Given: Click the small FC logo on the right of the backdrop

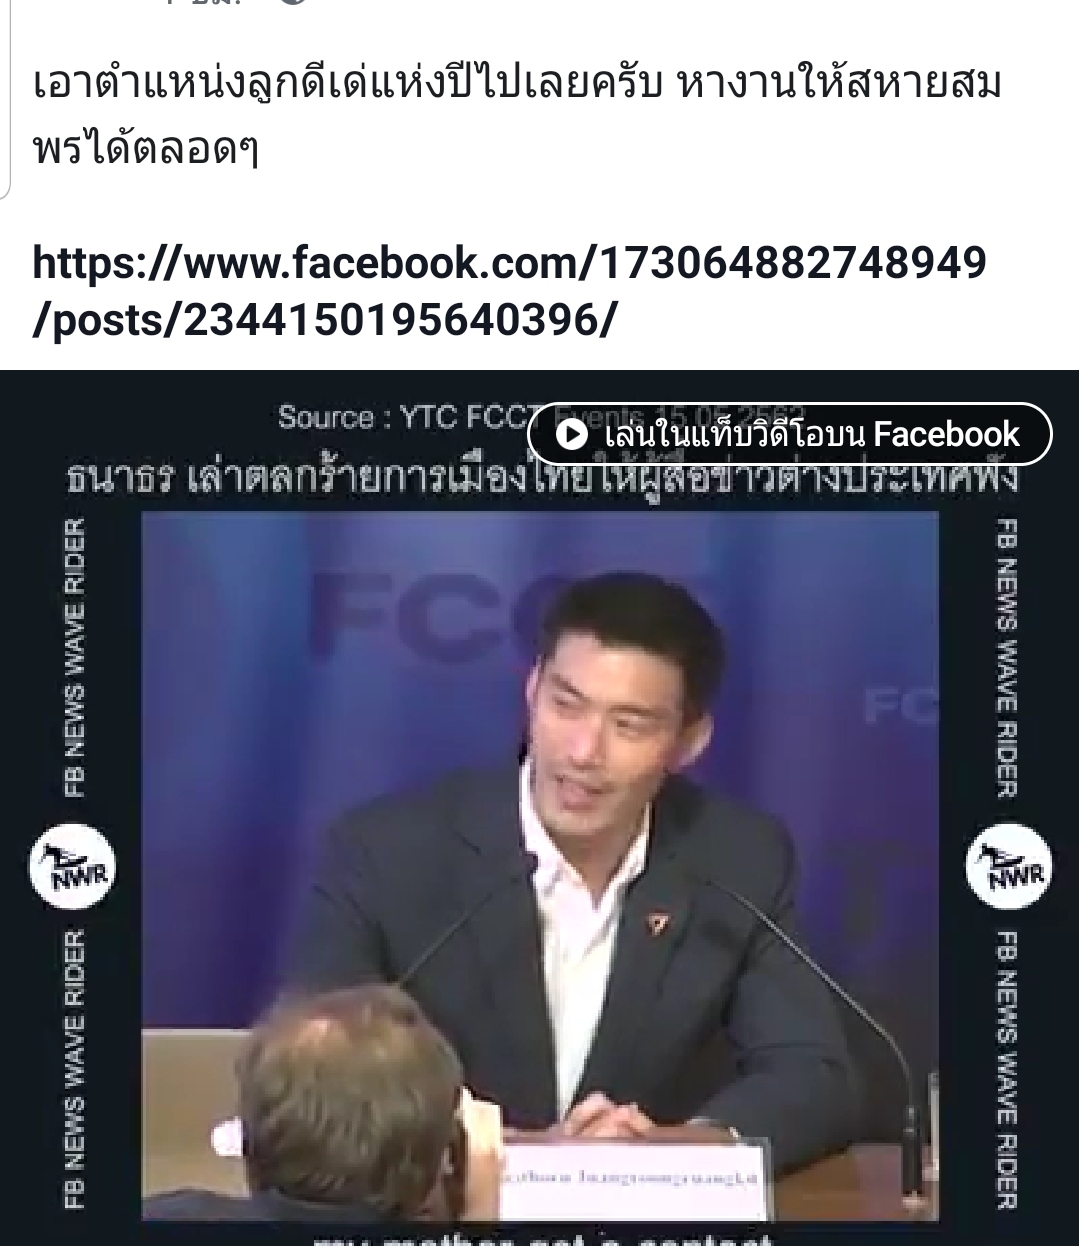Looking at the screenshot, I should click(900, 707).
